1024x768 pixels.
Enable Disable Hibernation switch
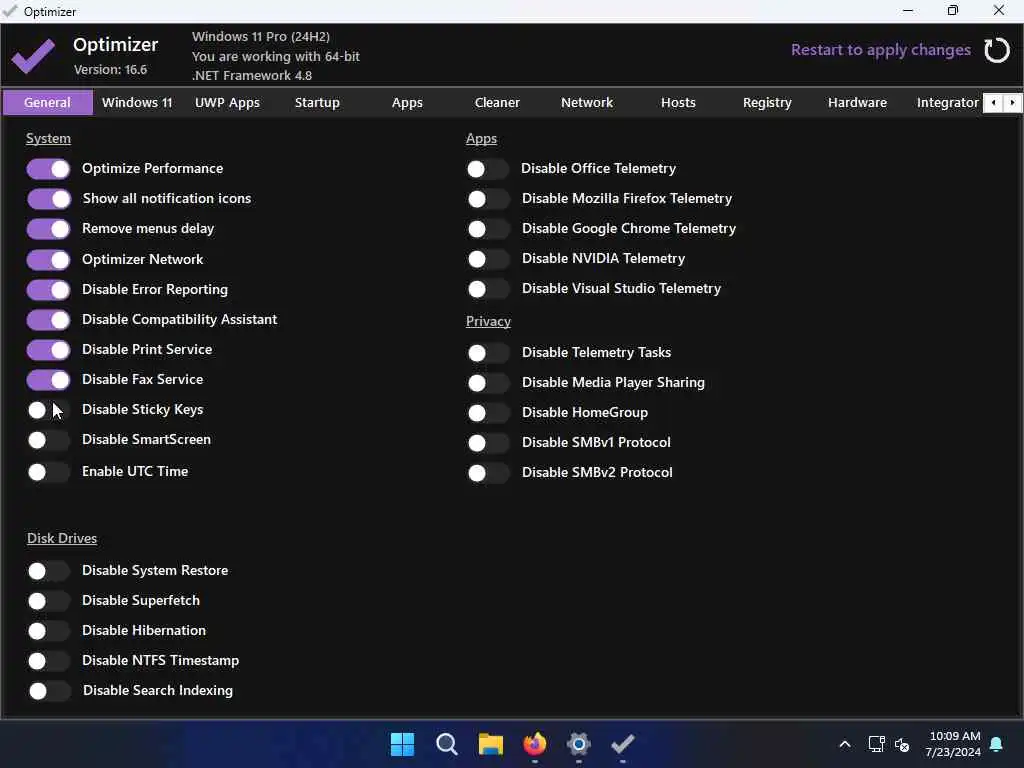coord(48,632)
